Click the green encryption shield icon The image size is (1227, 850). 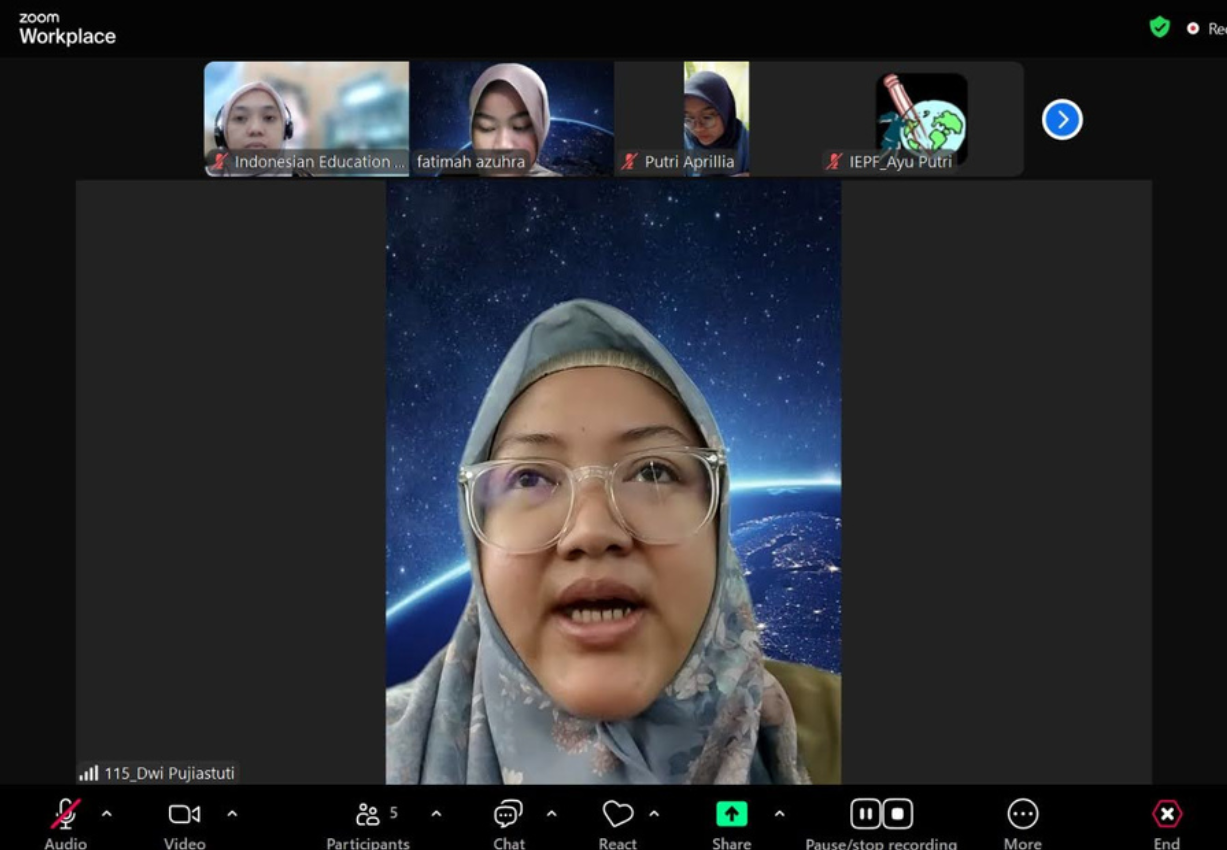tap(1159, 28)
